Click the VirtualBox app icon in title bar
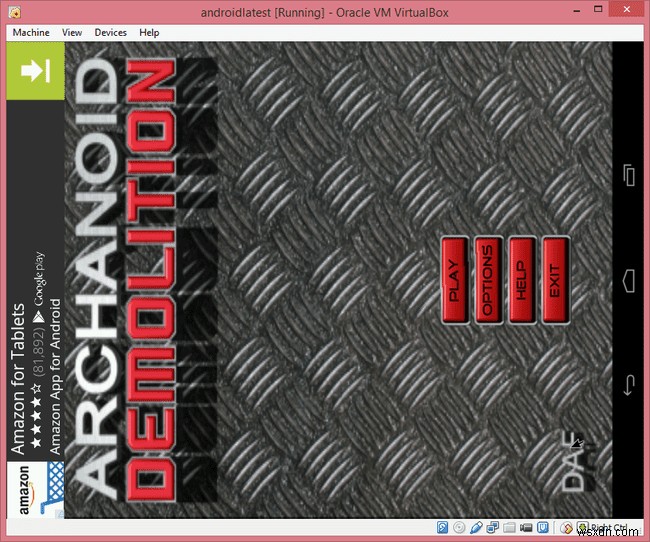The image size is (650, 542). (15, 12)
